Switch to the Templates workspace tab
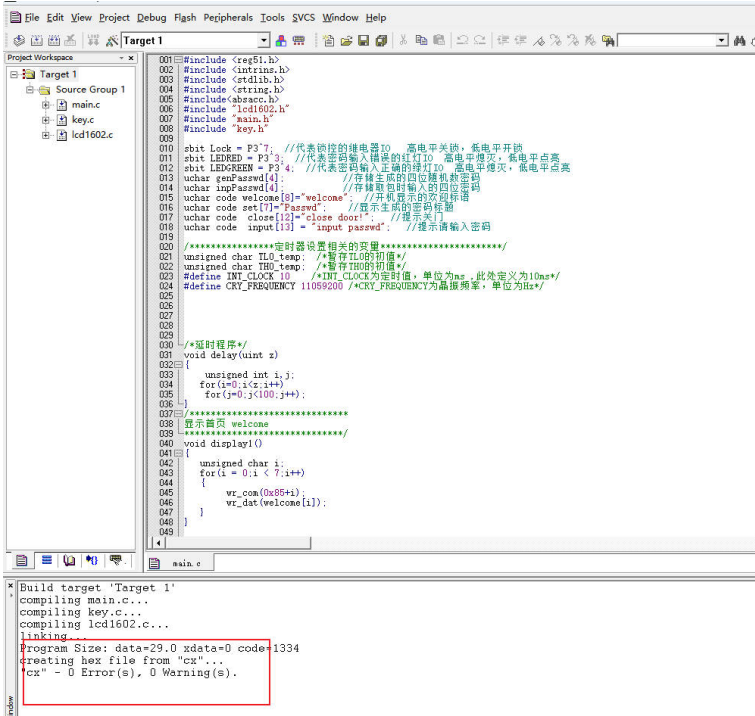Screen dimensions: 755x716 116,560
